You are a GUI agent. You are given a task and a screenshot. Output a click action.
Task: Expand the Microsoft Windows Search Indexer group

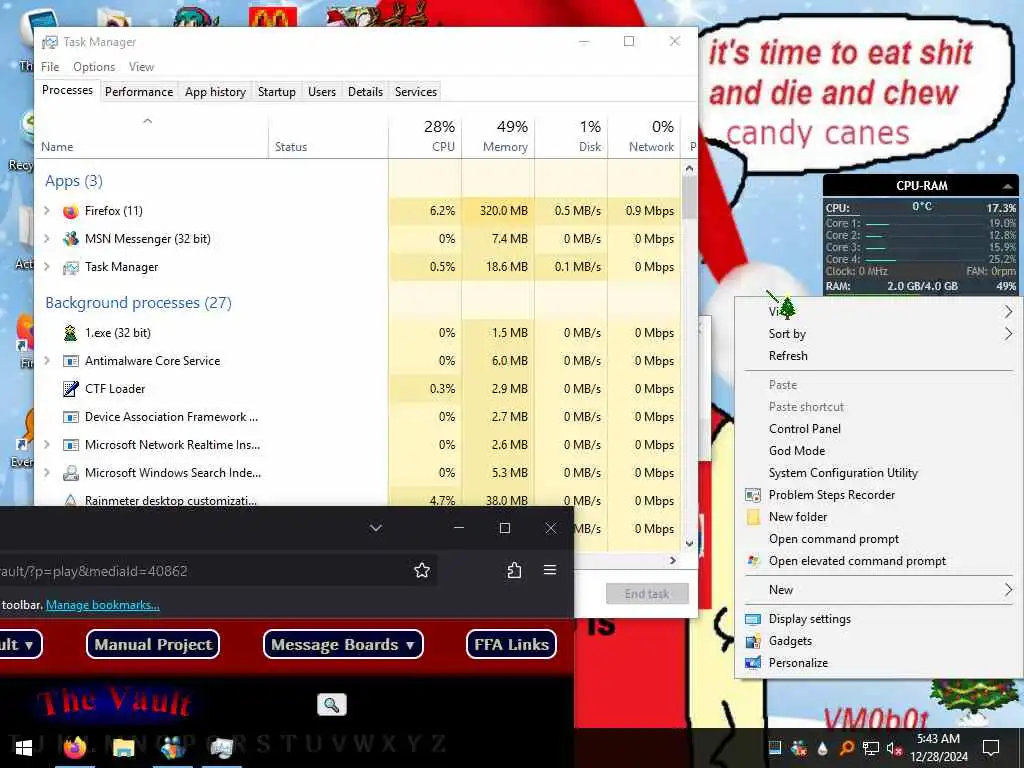pyautogui.click(x=47, y=473)
